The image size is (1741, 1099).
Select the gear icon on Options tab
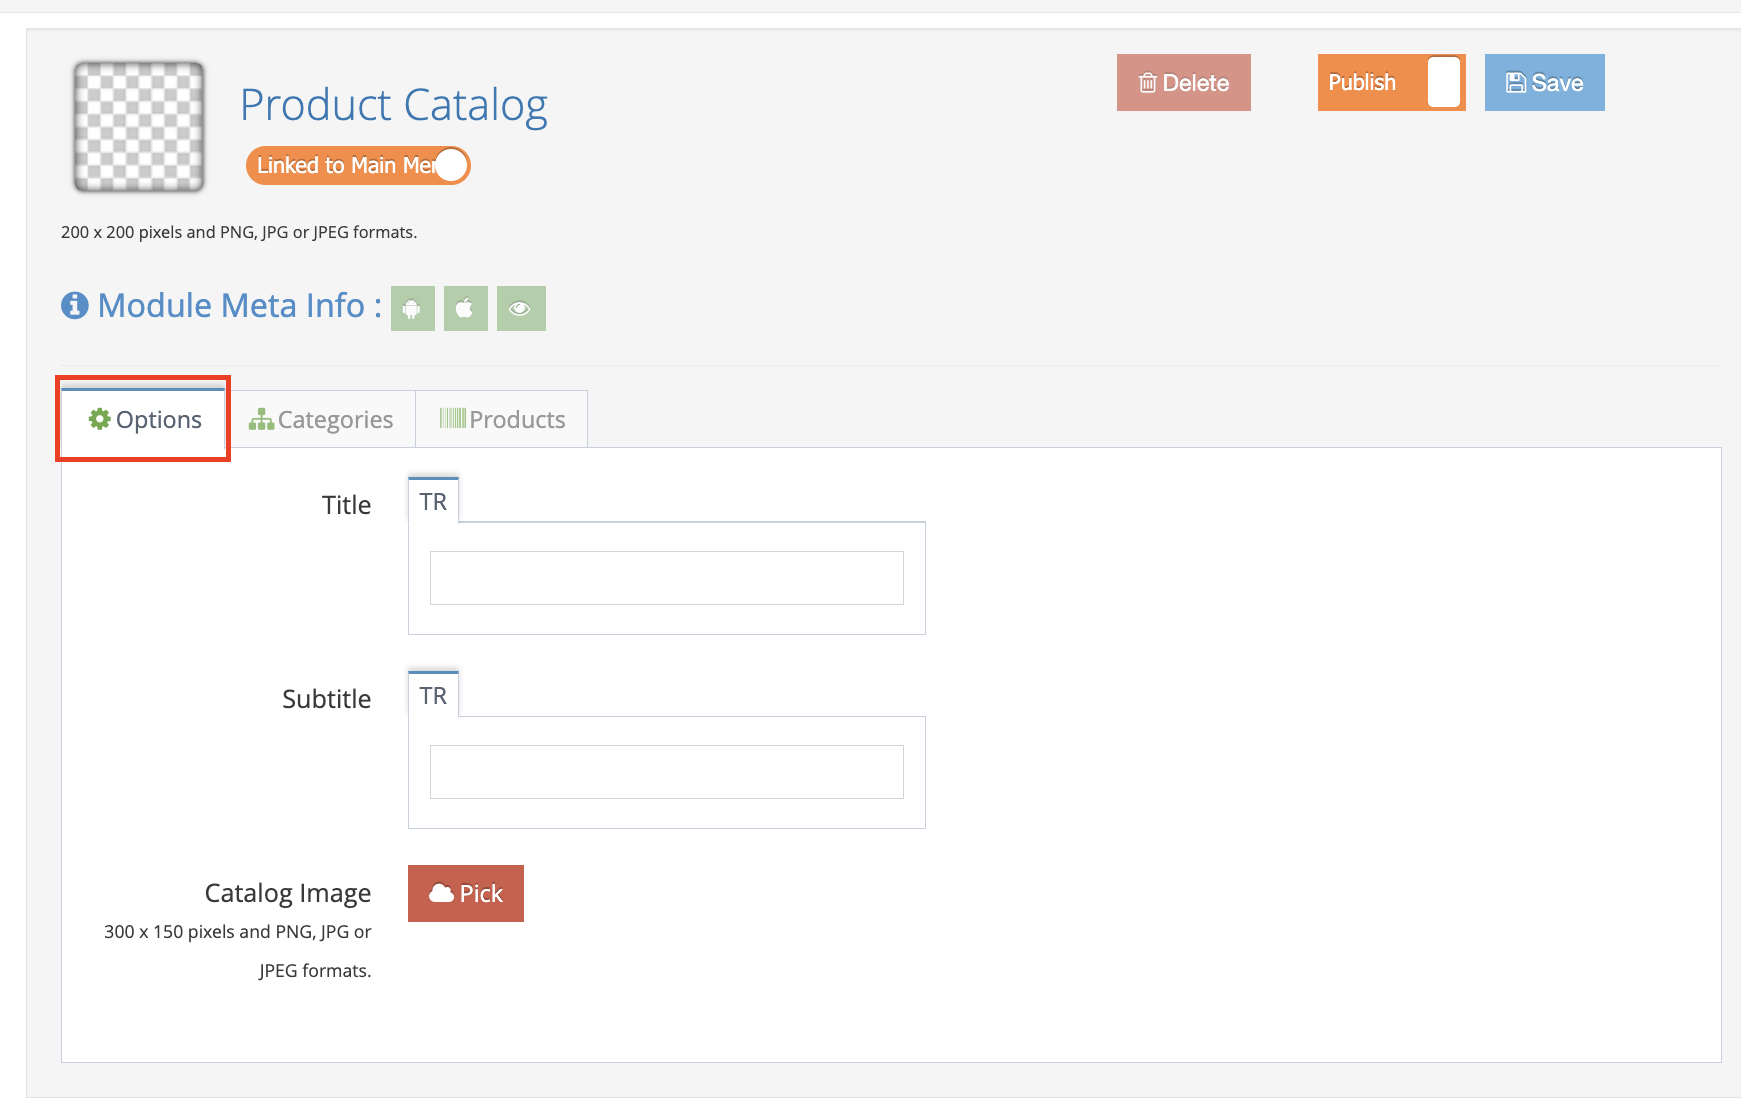[x=99, y=419]
